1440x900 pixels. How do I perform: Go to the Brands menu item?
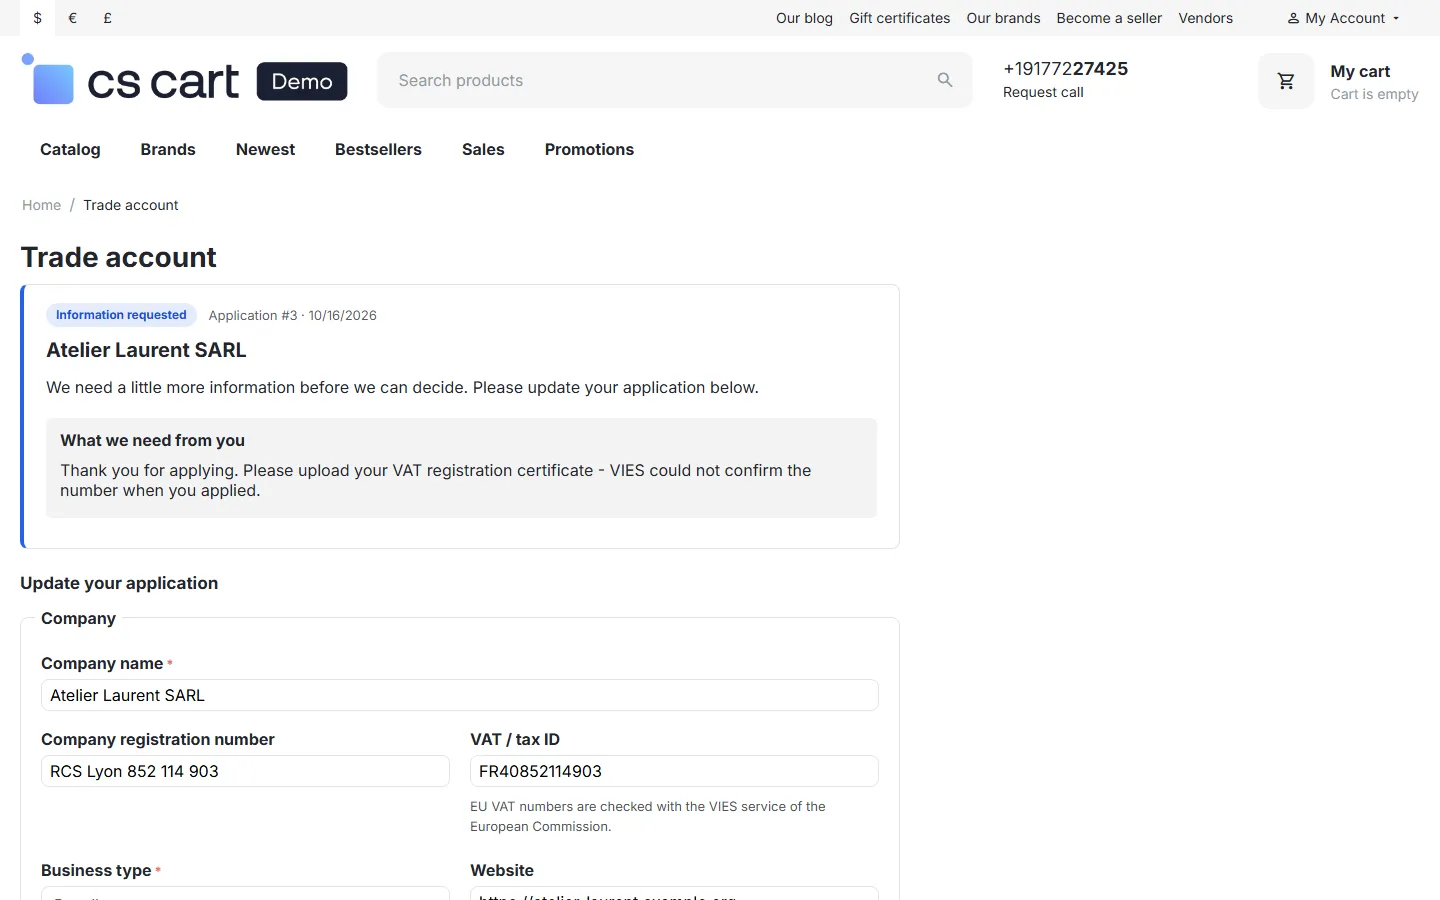point(168,149)
